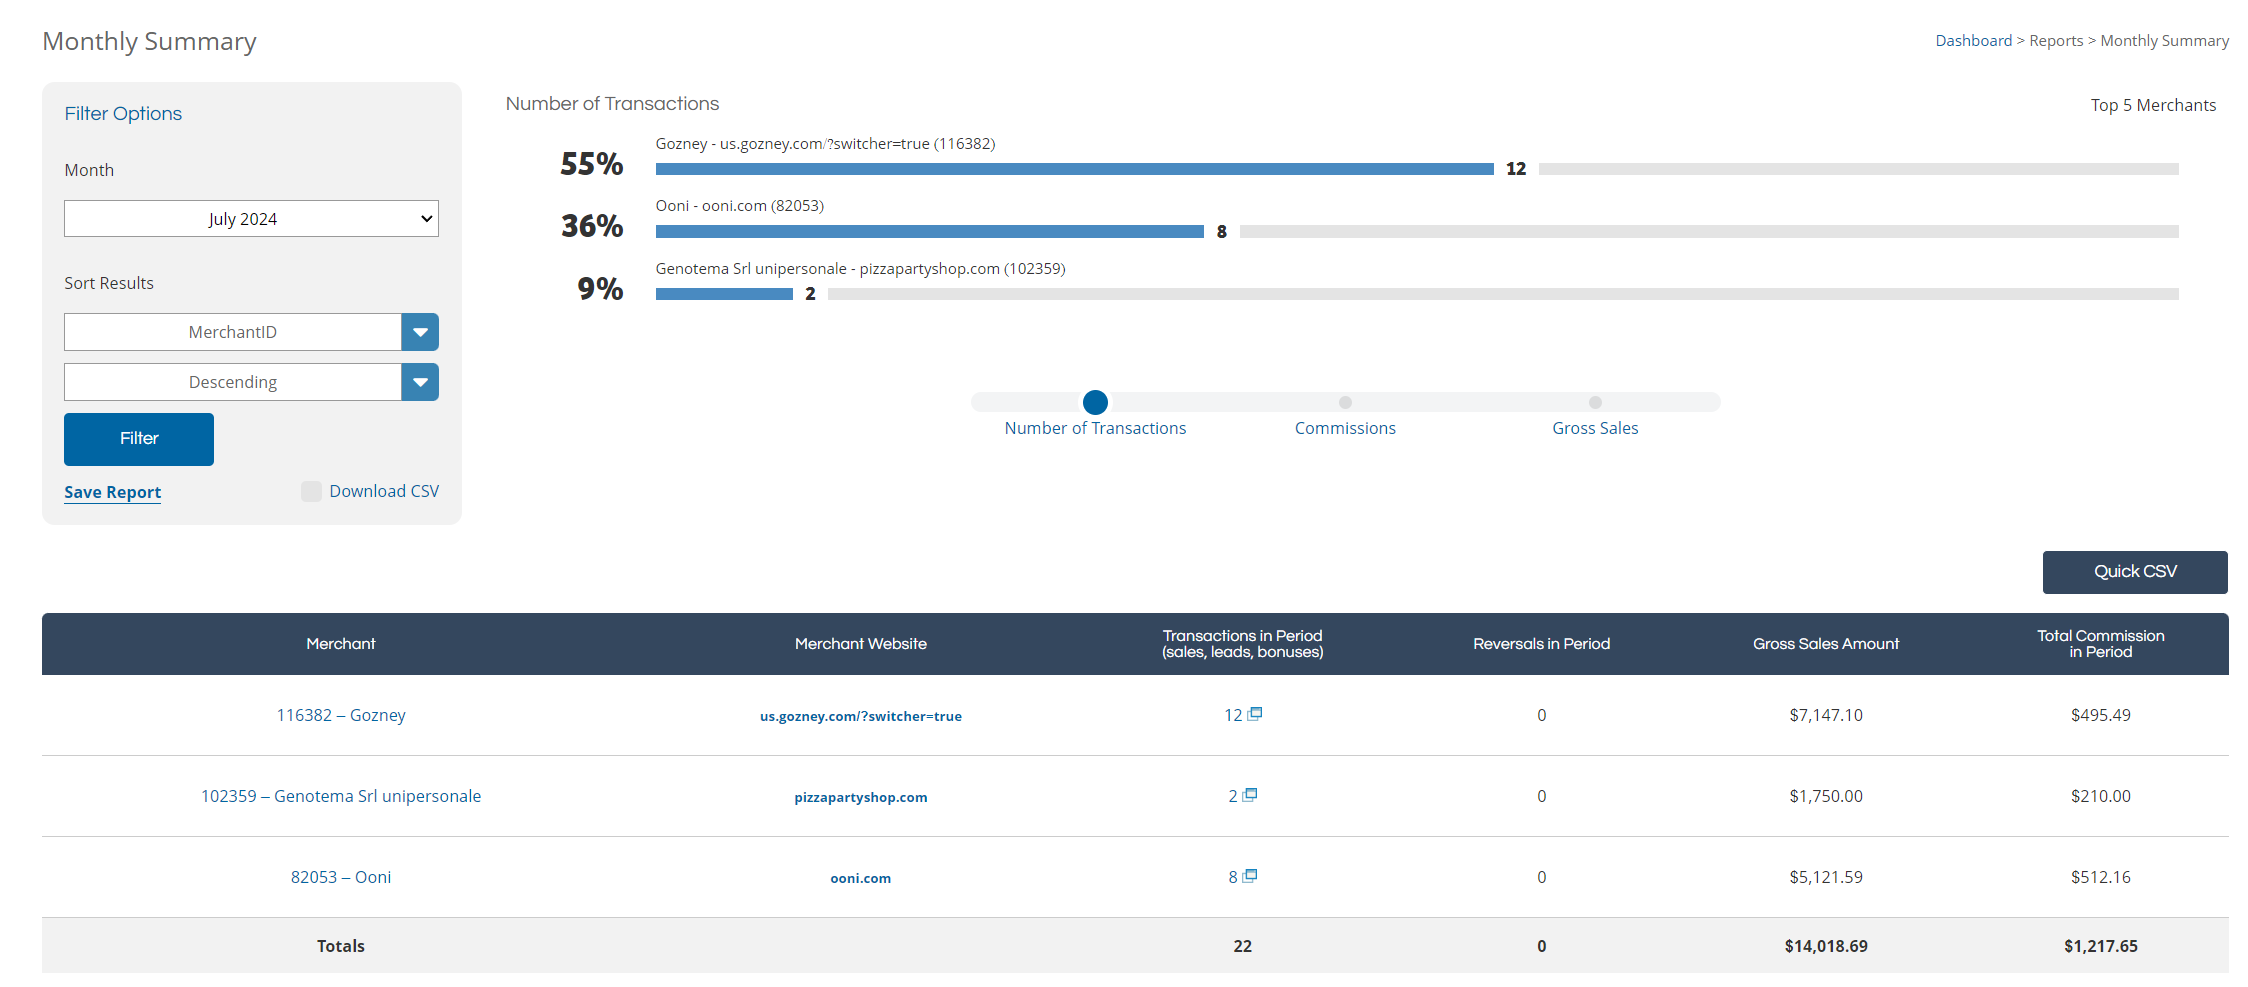Open Monthly Summary breadcrumb link
The height and width of the screenshot is (987, 2248).
[x=2164, y=41]
